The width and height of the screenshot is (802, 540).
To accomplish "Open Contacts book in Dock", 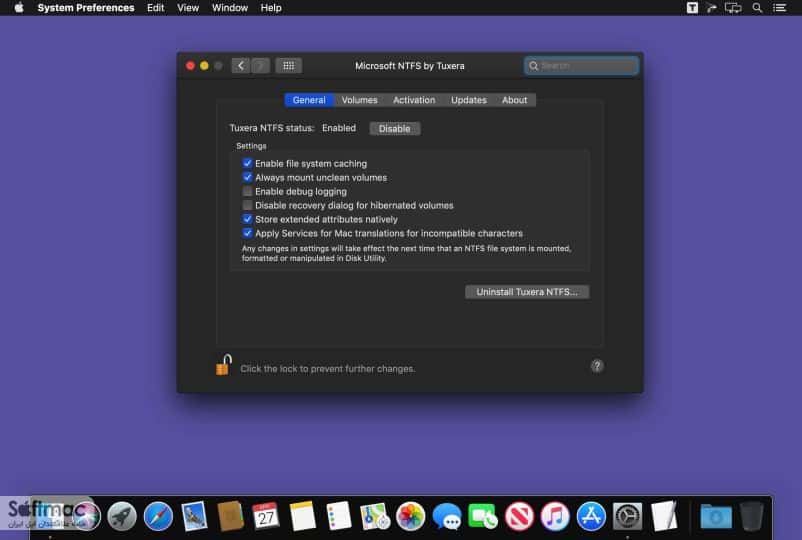I will [230, 516].
